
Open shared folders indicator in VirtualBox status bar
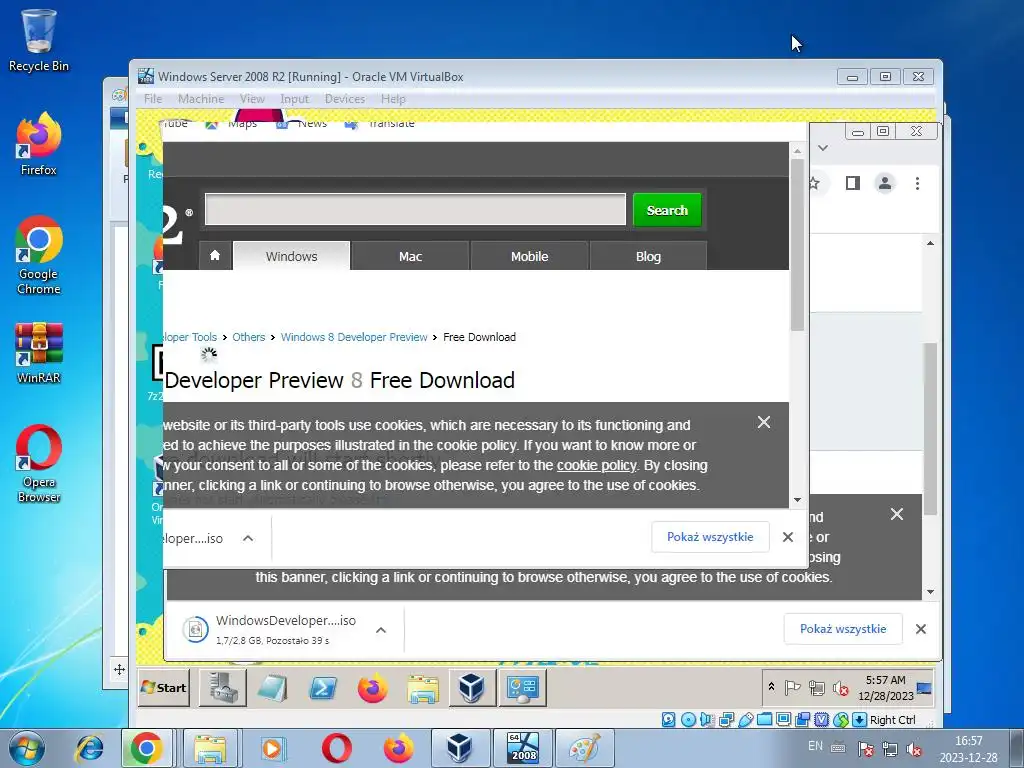pyautogui.click(x=764, y=720)
